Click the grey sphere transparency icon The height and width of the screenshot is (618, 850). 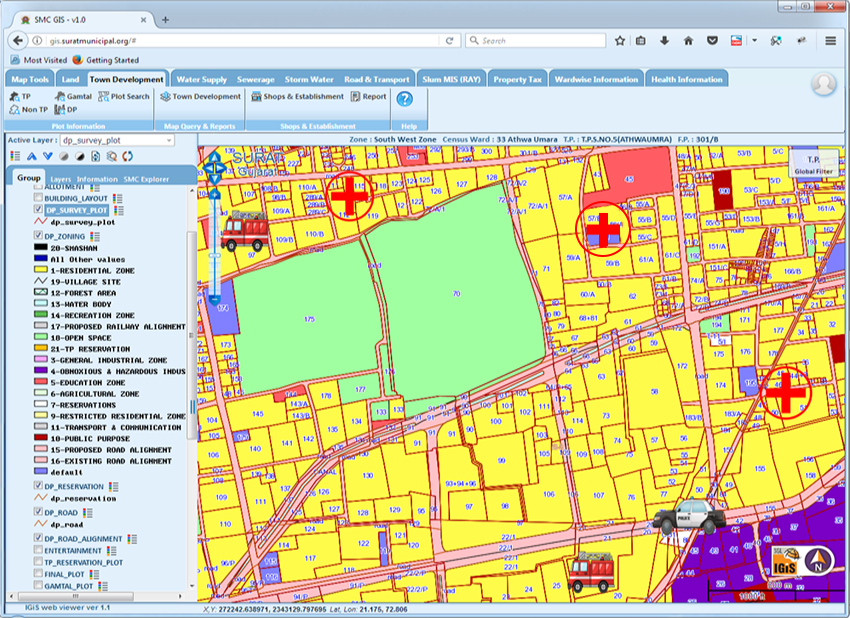(64, 156)
